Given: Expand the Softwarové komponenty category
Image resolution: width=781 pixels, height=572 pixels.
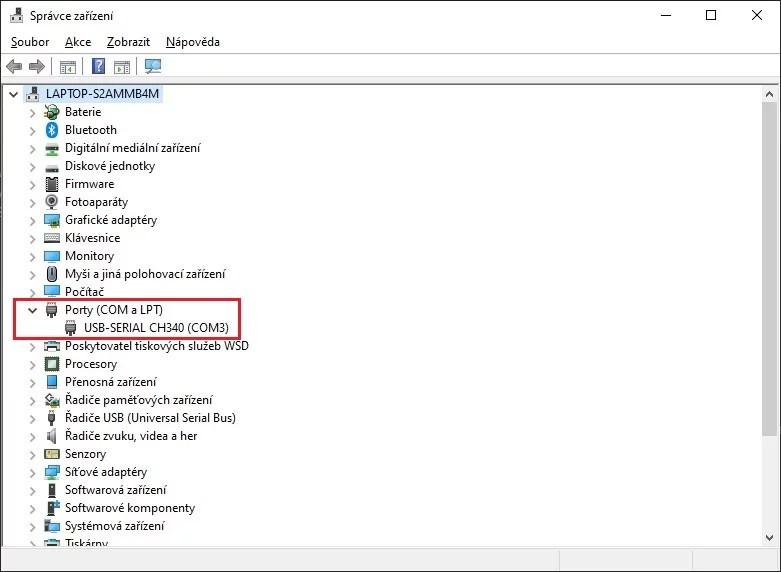Looking at the screenshot, I should 33,508.
